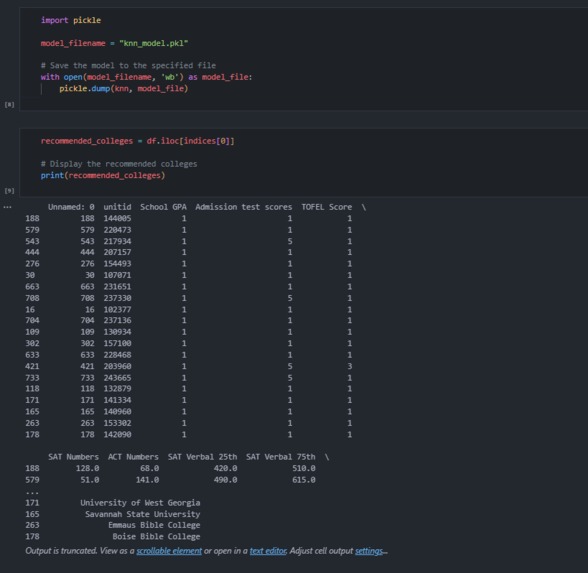The image size is (588, 573).
Task: Click 'University of West Georgia' output row
Action: (140, 502)
